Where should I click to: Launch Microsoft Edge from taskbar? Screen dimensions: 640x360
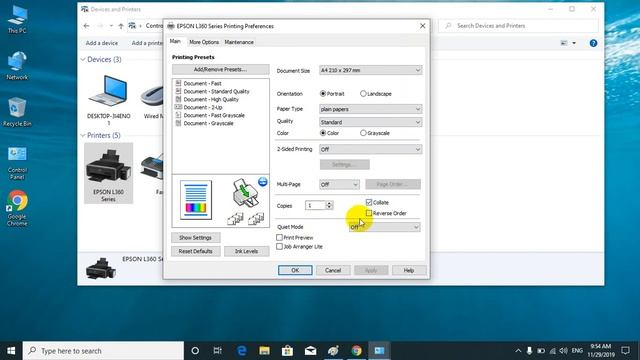pyautogui.click(x=242, y=351)
